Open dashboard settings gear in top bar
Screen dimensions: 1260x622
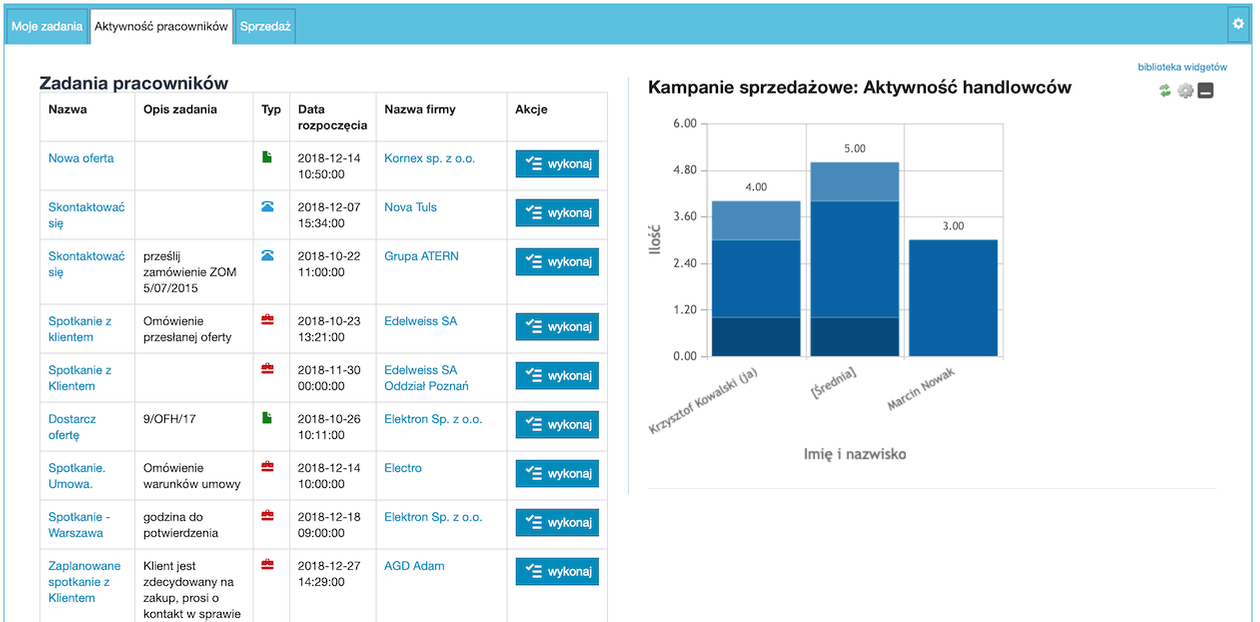[1239, 24]
